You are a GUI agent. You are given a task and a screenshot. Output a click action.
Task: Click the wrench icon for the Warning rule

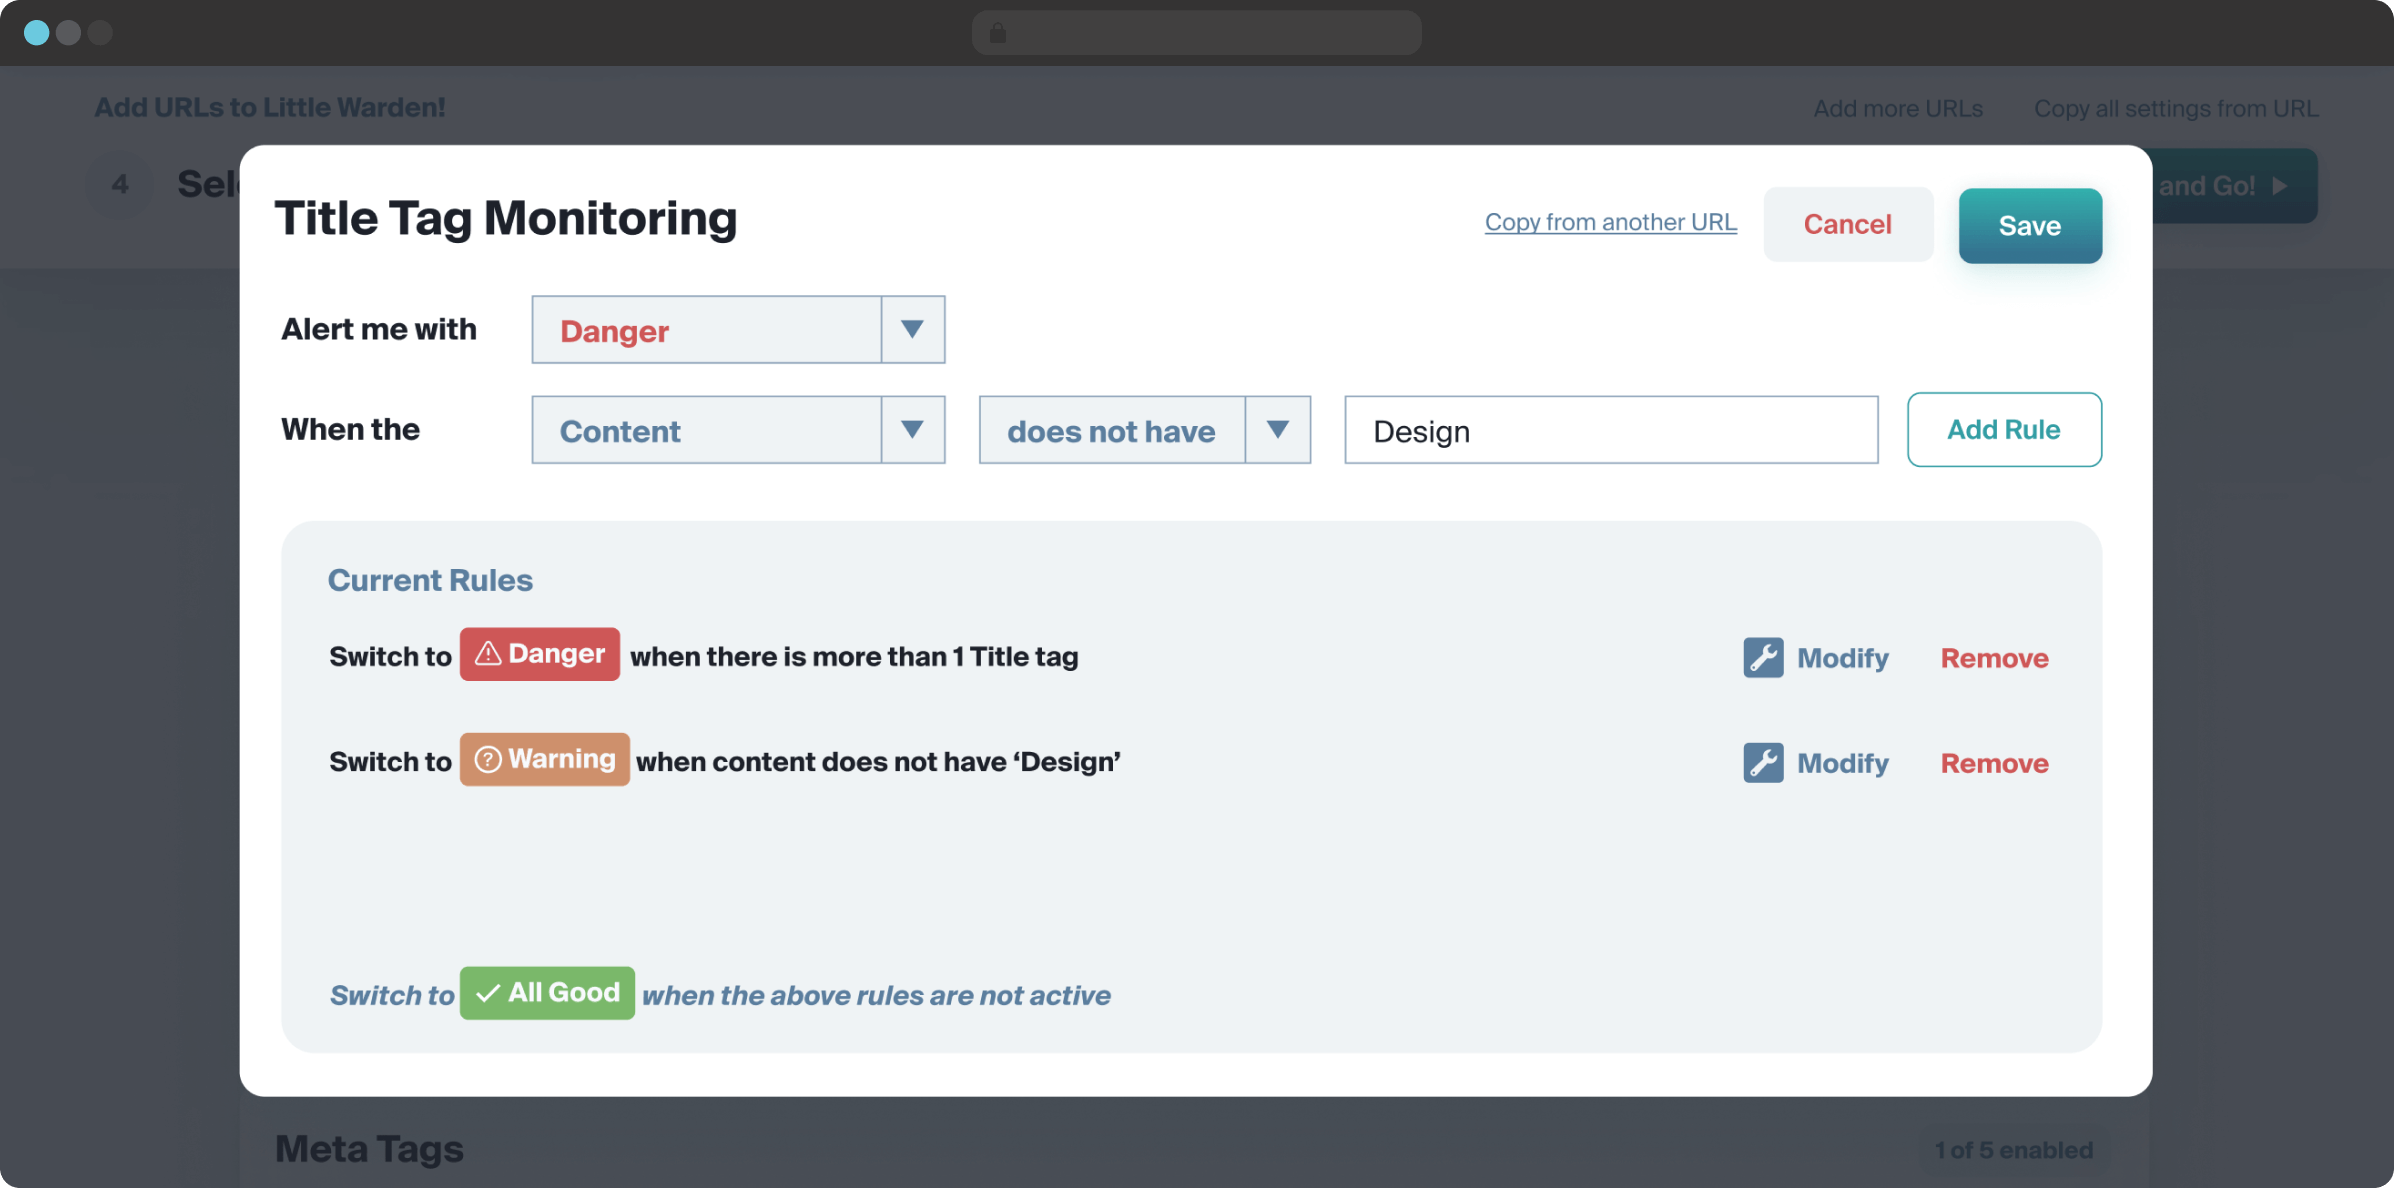point(1763,763)
